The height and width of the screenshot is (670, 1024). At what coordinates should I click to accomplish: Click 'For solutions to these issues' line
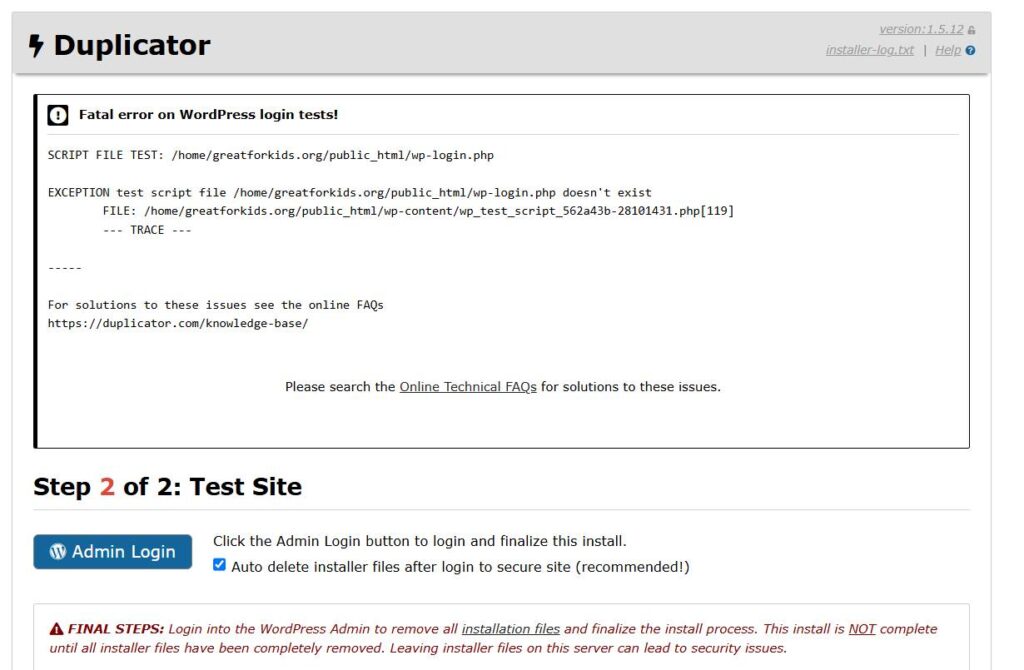coord(216,305)
